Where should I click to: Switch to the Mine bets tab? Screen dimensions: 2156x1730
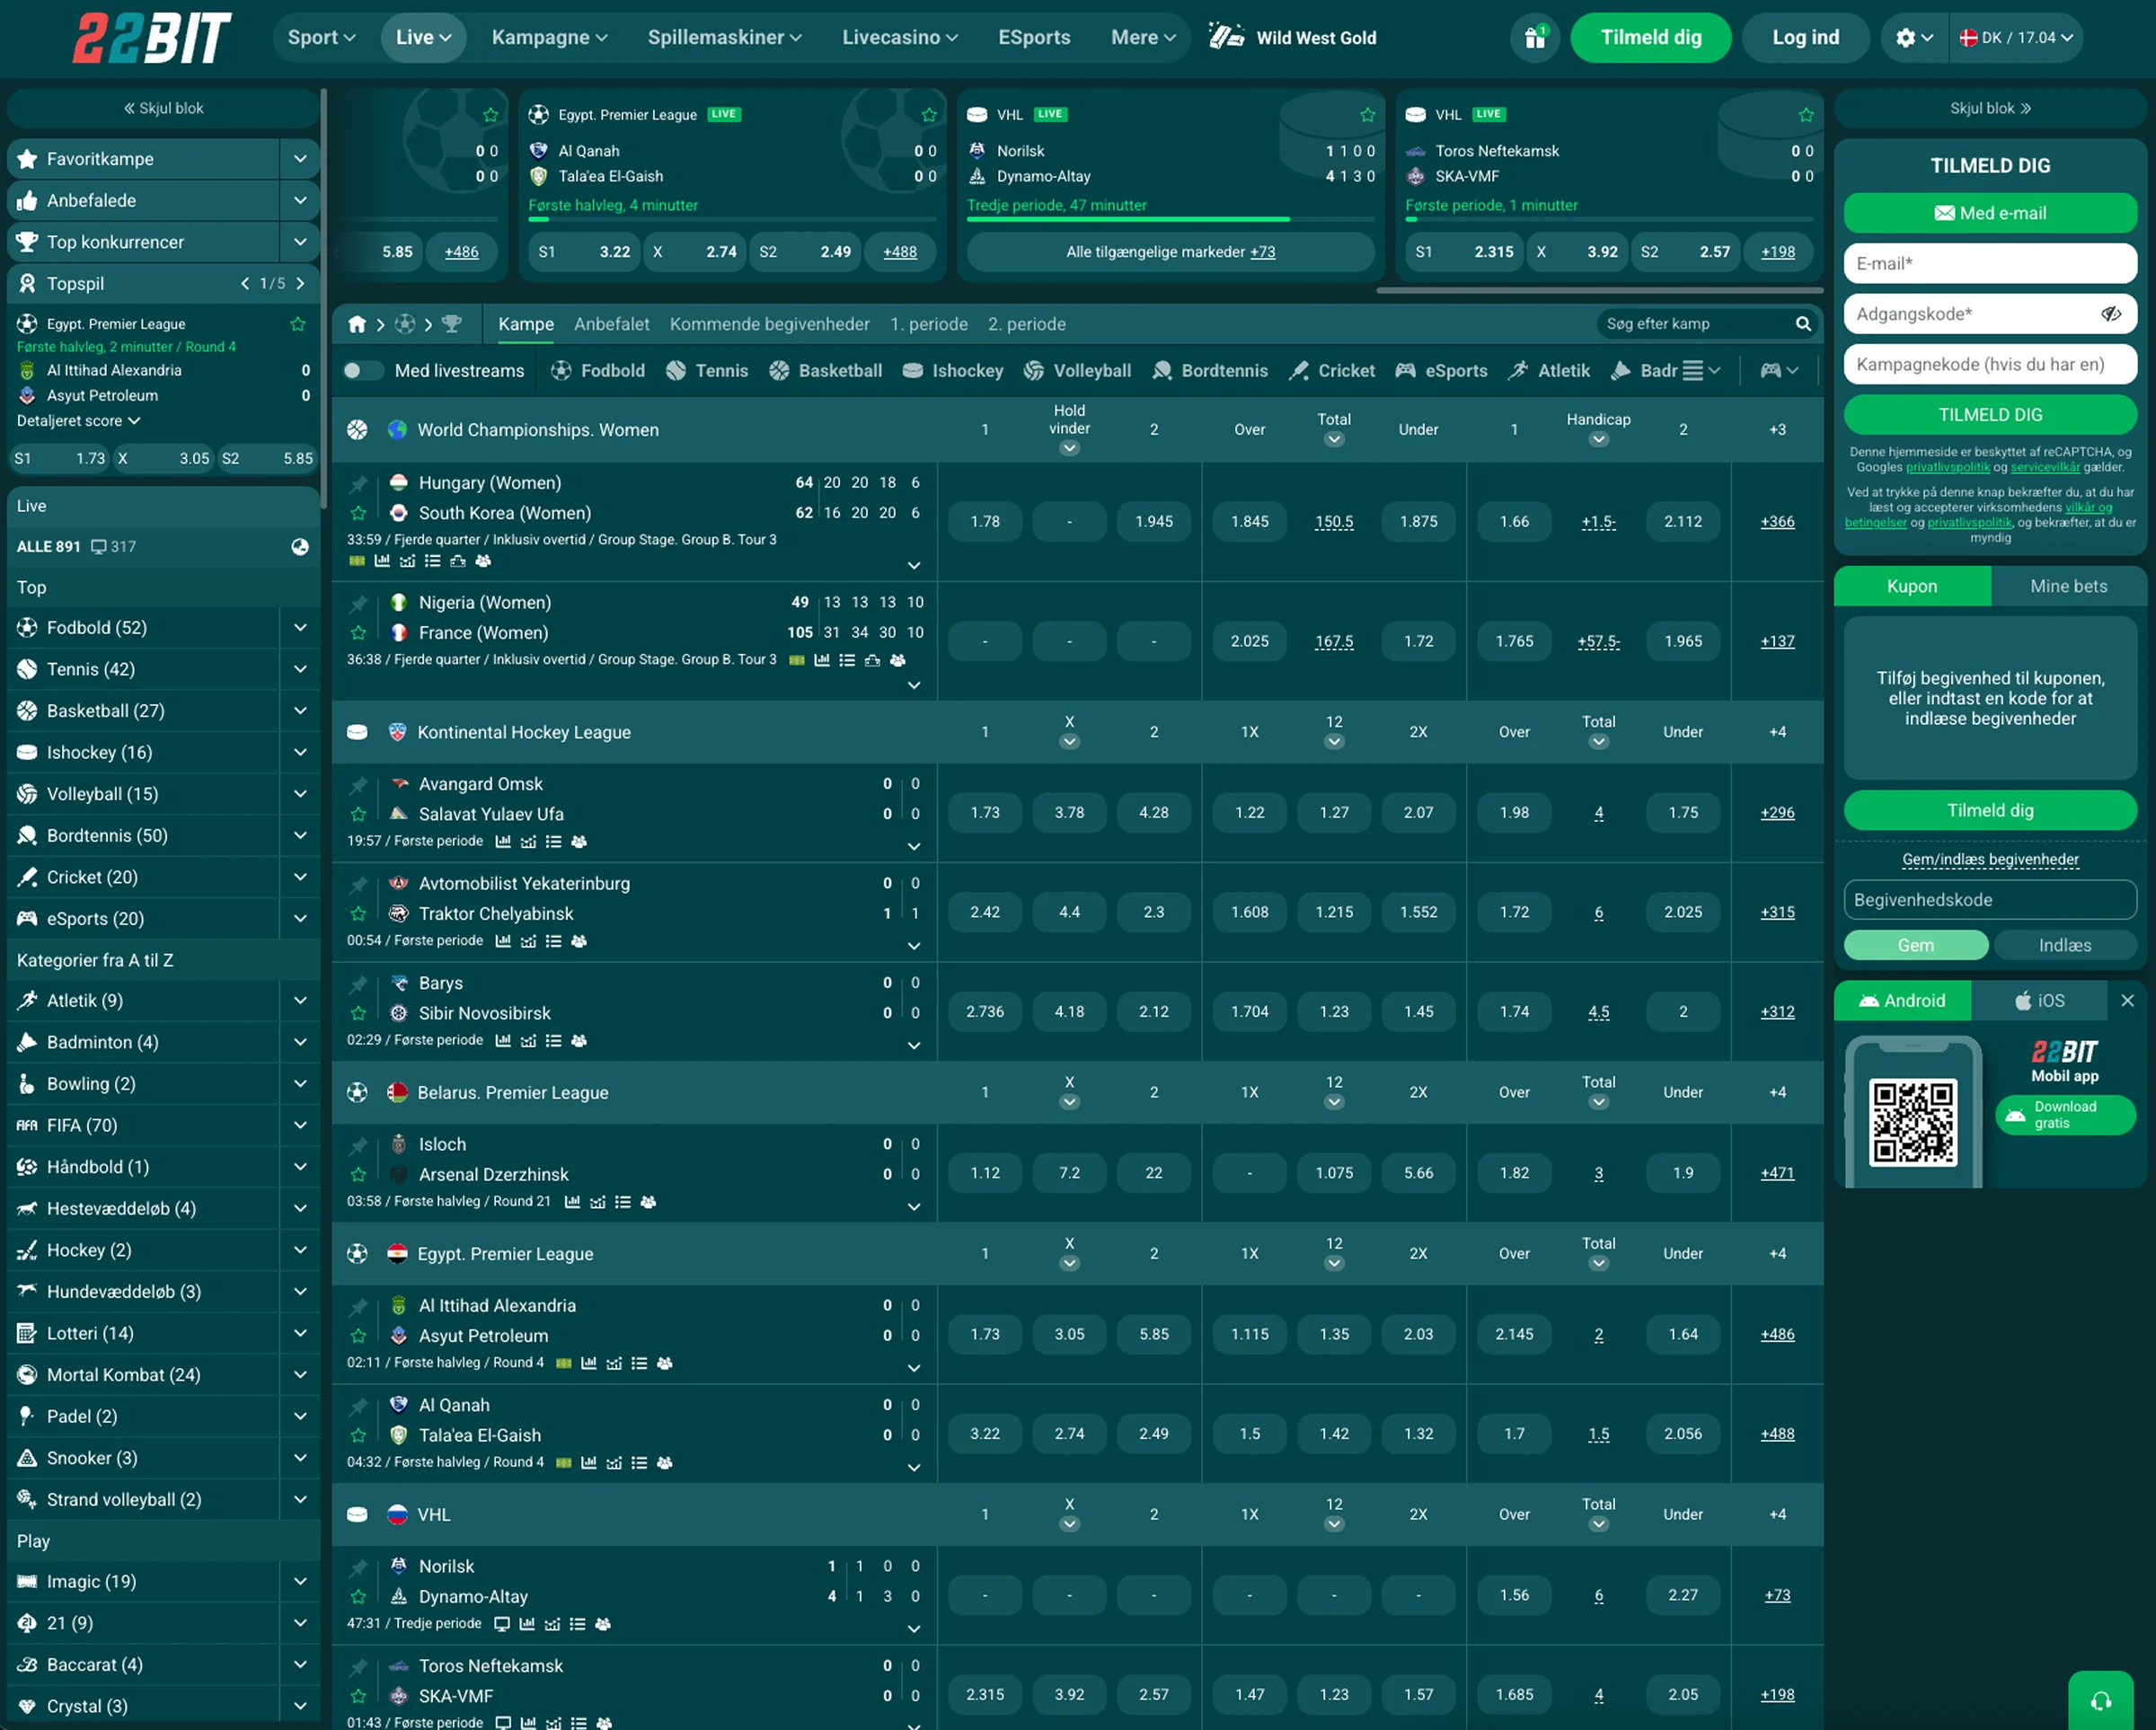[2068, 586]
